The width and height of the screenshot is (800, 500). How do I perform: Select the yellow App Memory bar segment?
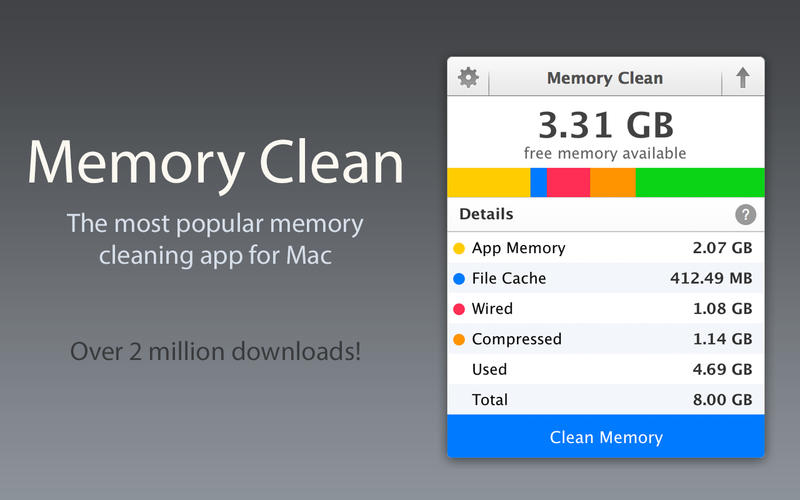[x=488, y=182]
